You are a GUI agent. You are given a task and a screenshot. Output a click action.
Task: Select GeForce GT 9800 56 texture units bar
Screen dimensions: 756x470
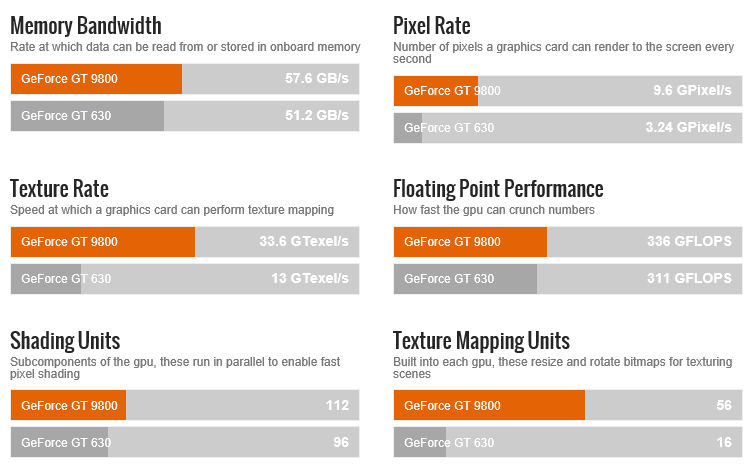tap(568, 405)
